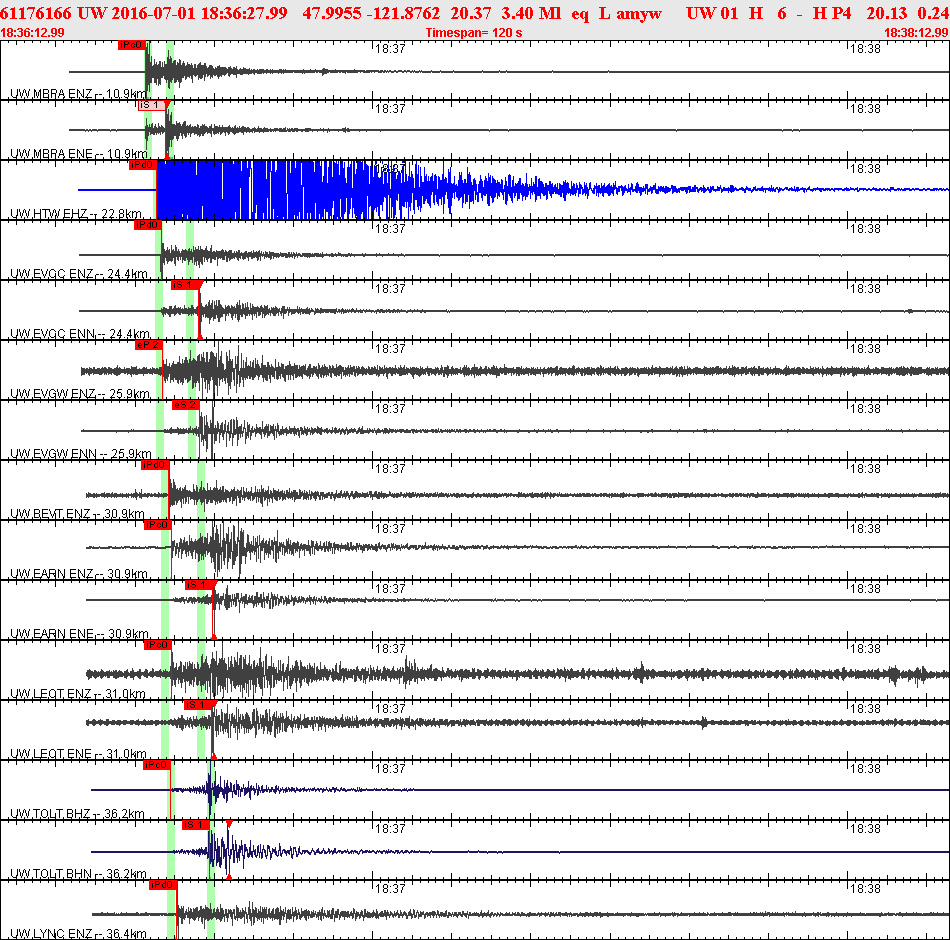Select the iS 1 pick on EARN ENE
The image size is (950, 940).
coord(199,585)
